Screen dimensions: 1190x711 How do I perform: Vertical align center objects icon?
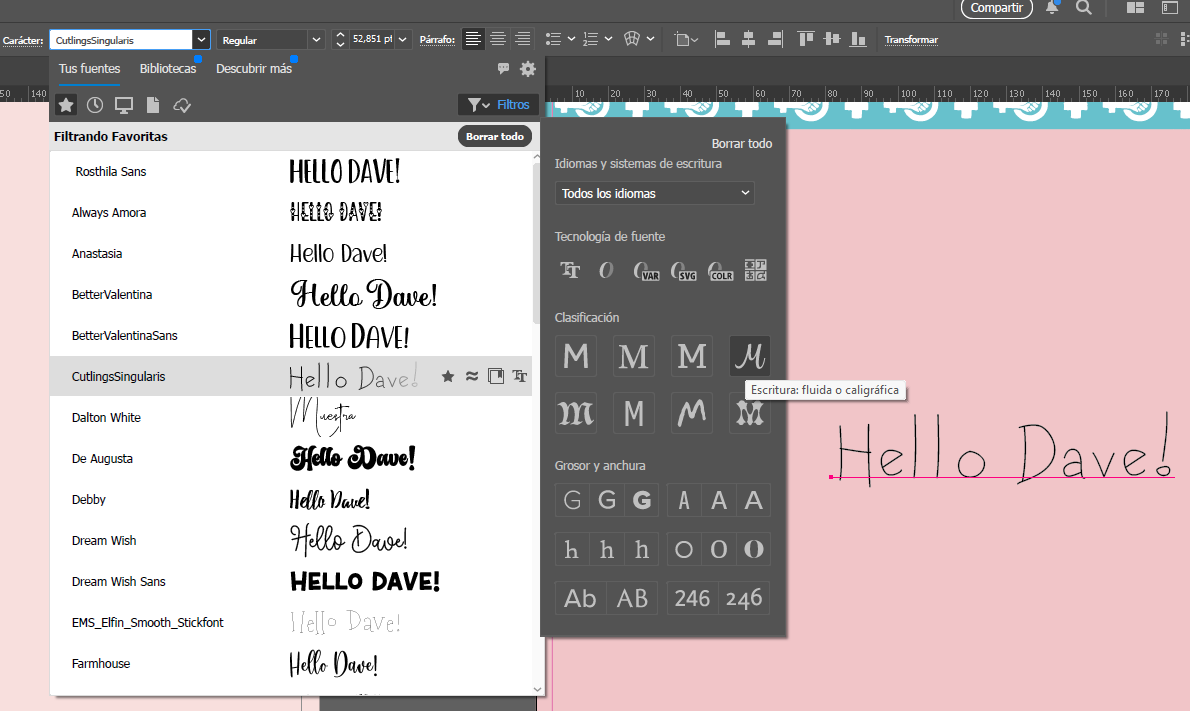tap(832, 39)
